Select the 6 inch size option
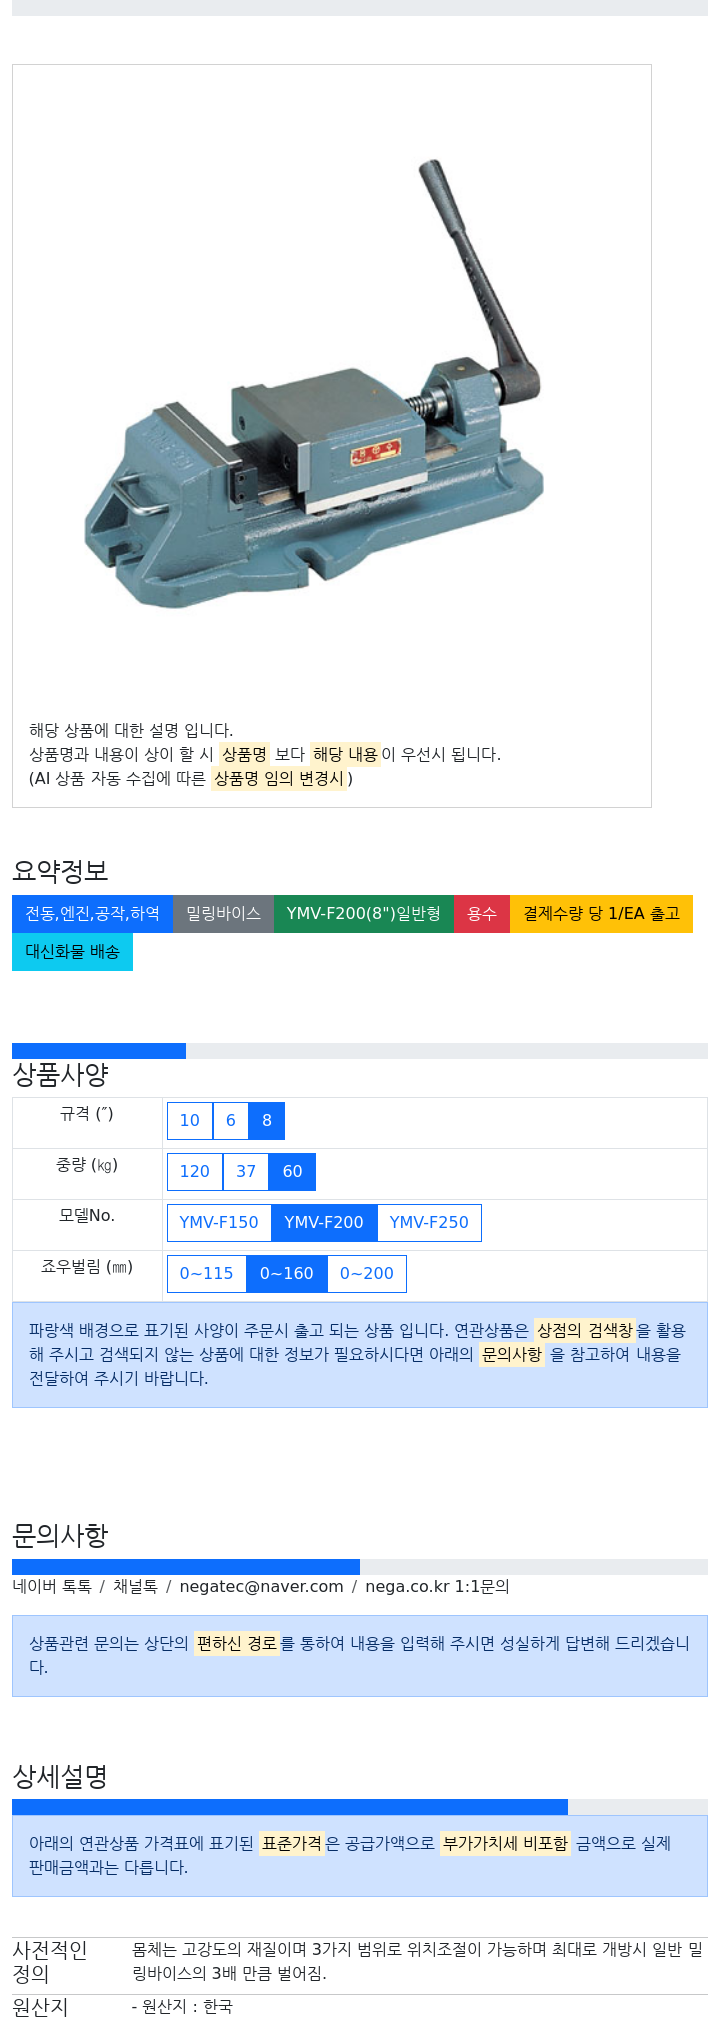 pyautogui.click(x=231, y=1121)
